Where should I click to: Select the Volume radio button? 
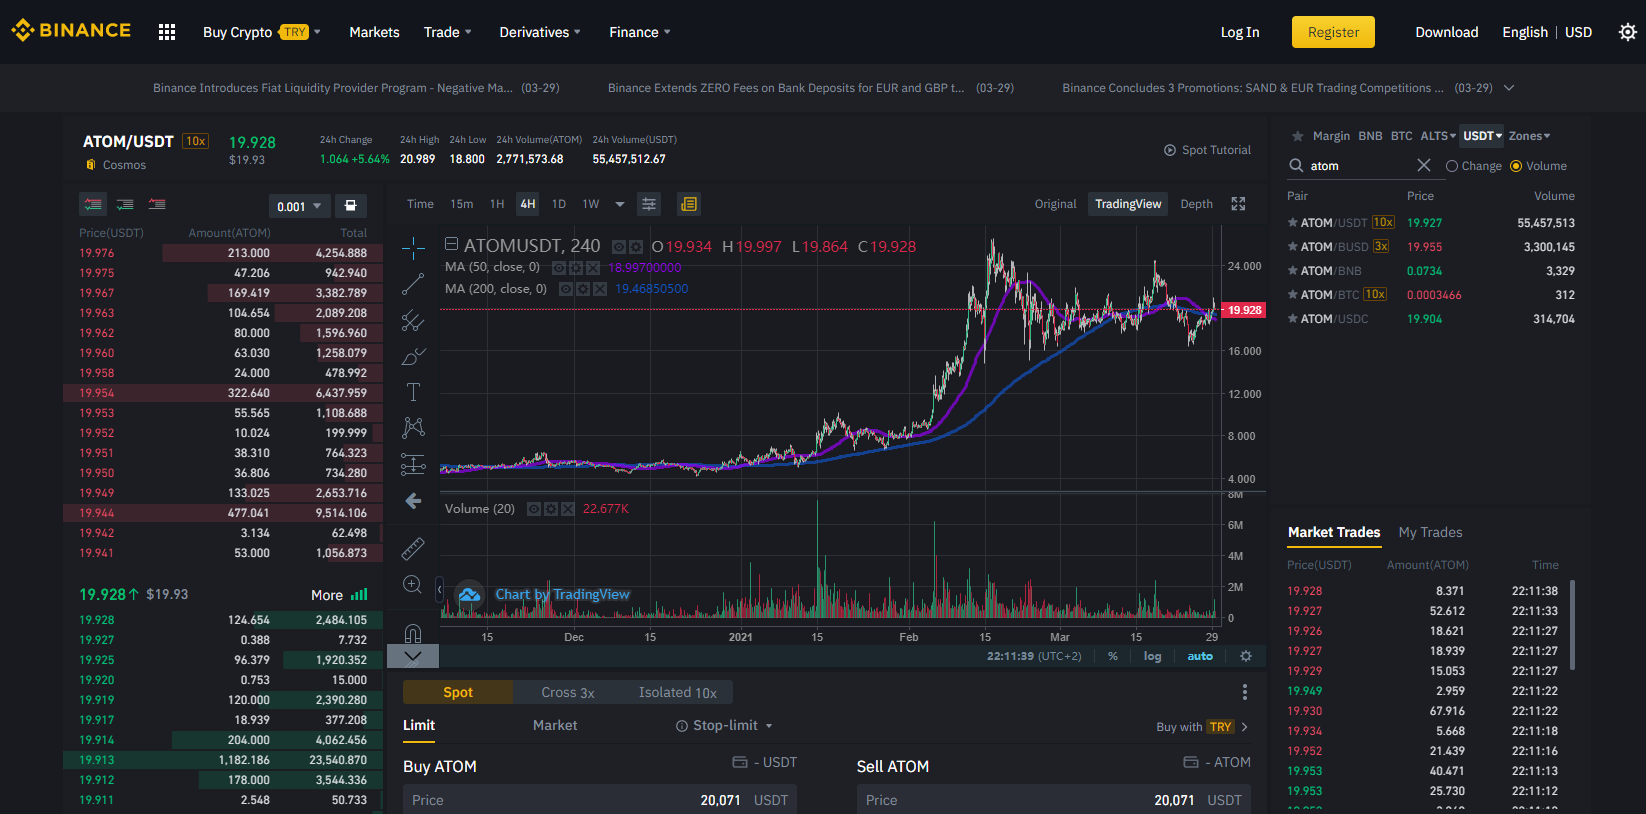pyautogui.click(x=1516, y=166)
